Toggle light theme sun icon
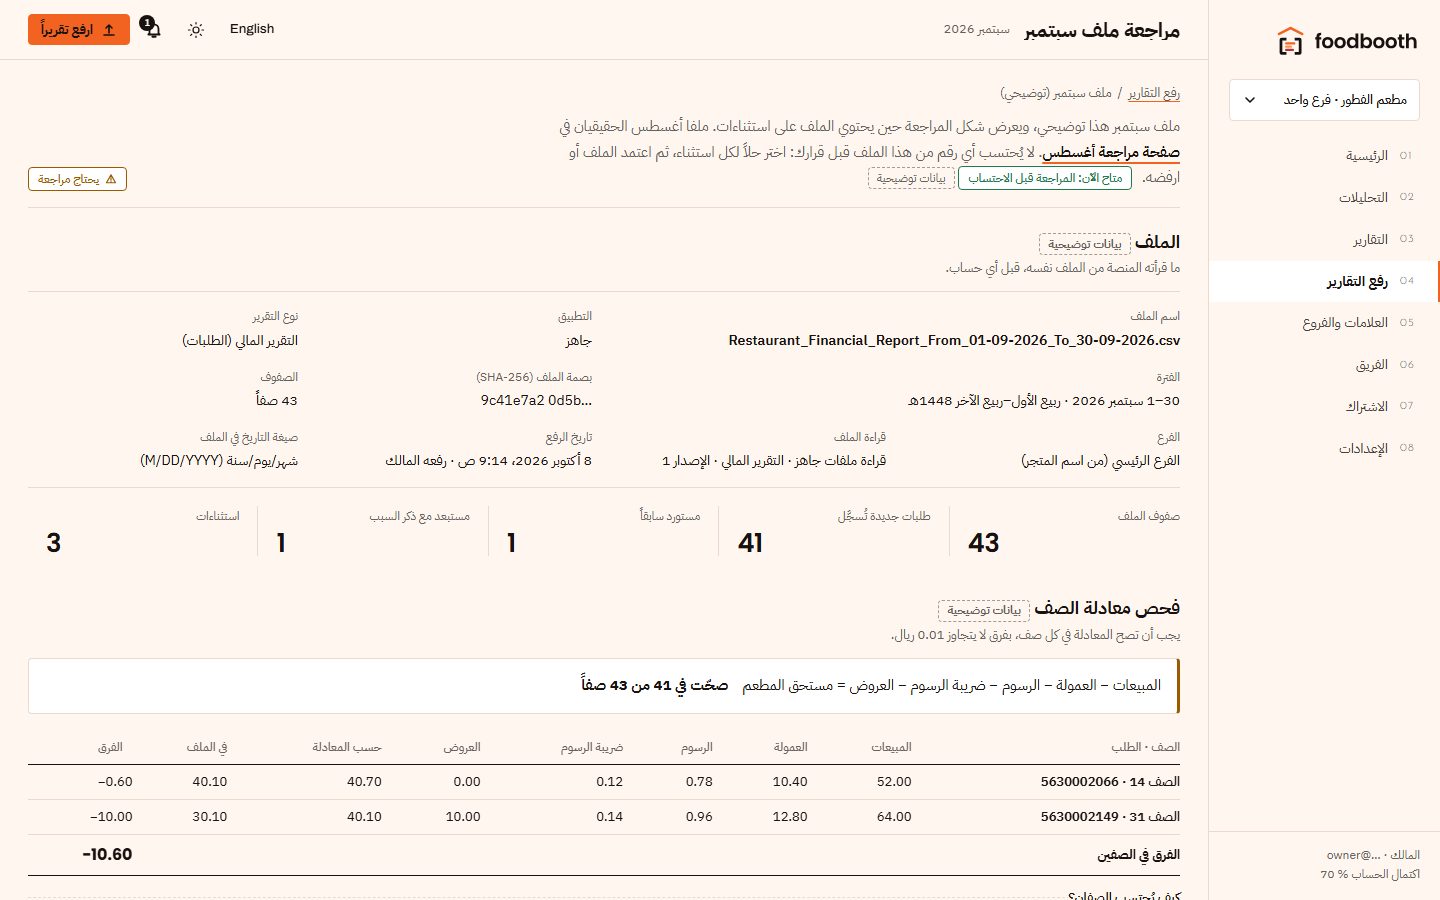The width and height of the screenshot is (1440, 900). (x=196, y=30)
